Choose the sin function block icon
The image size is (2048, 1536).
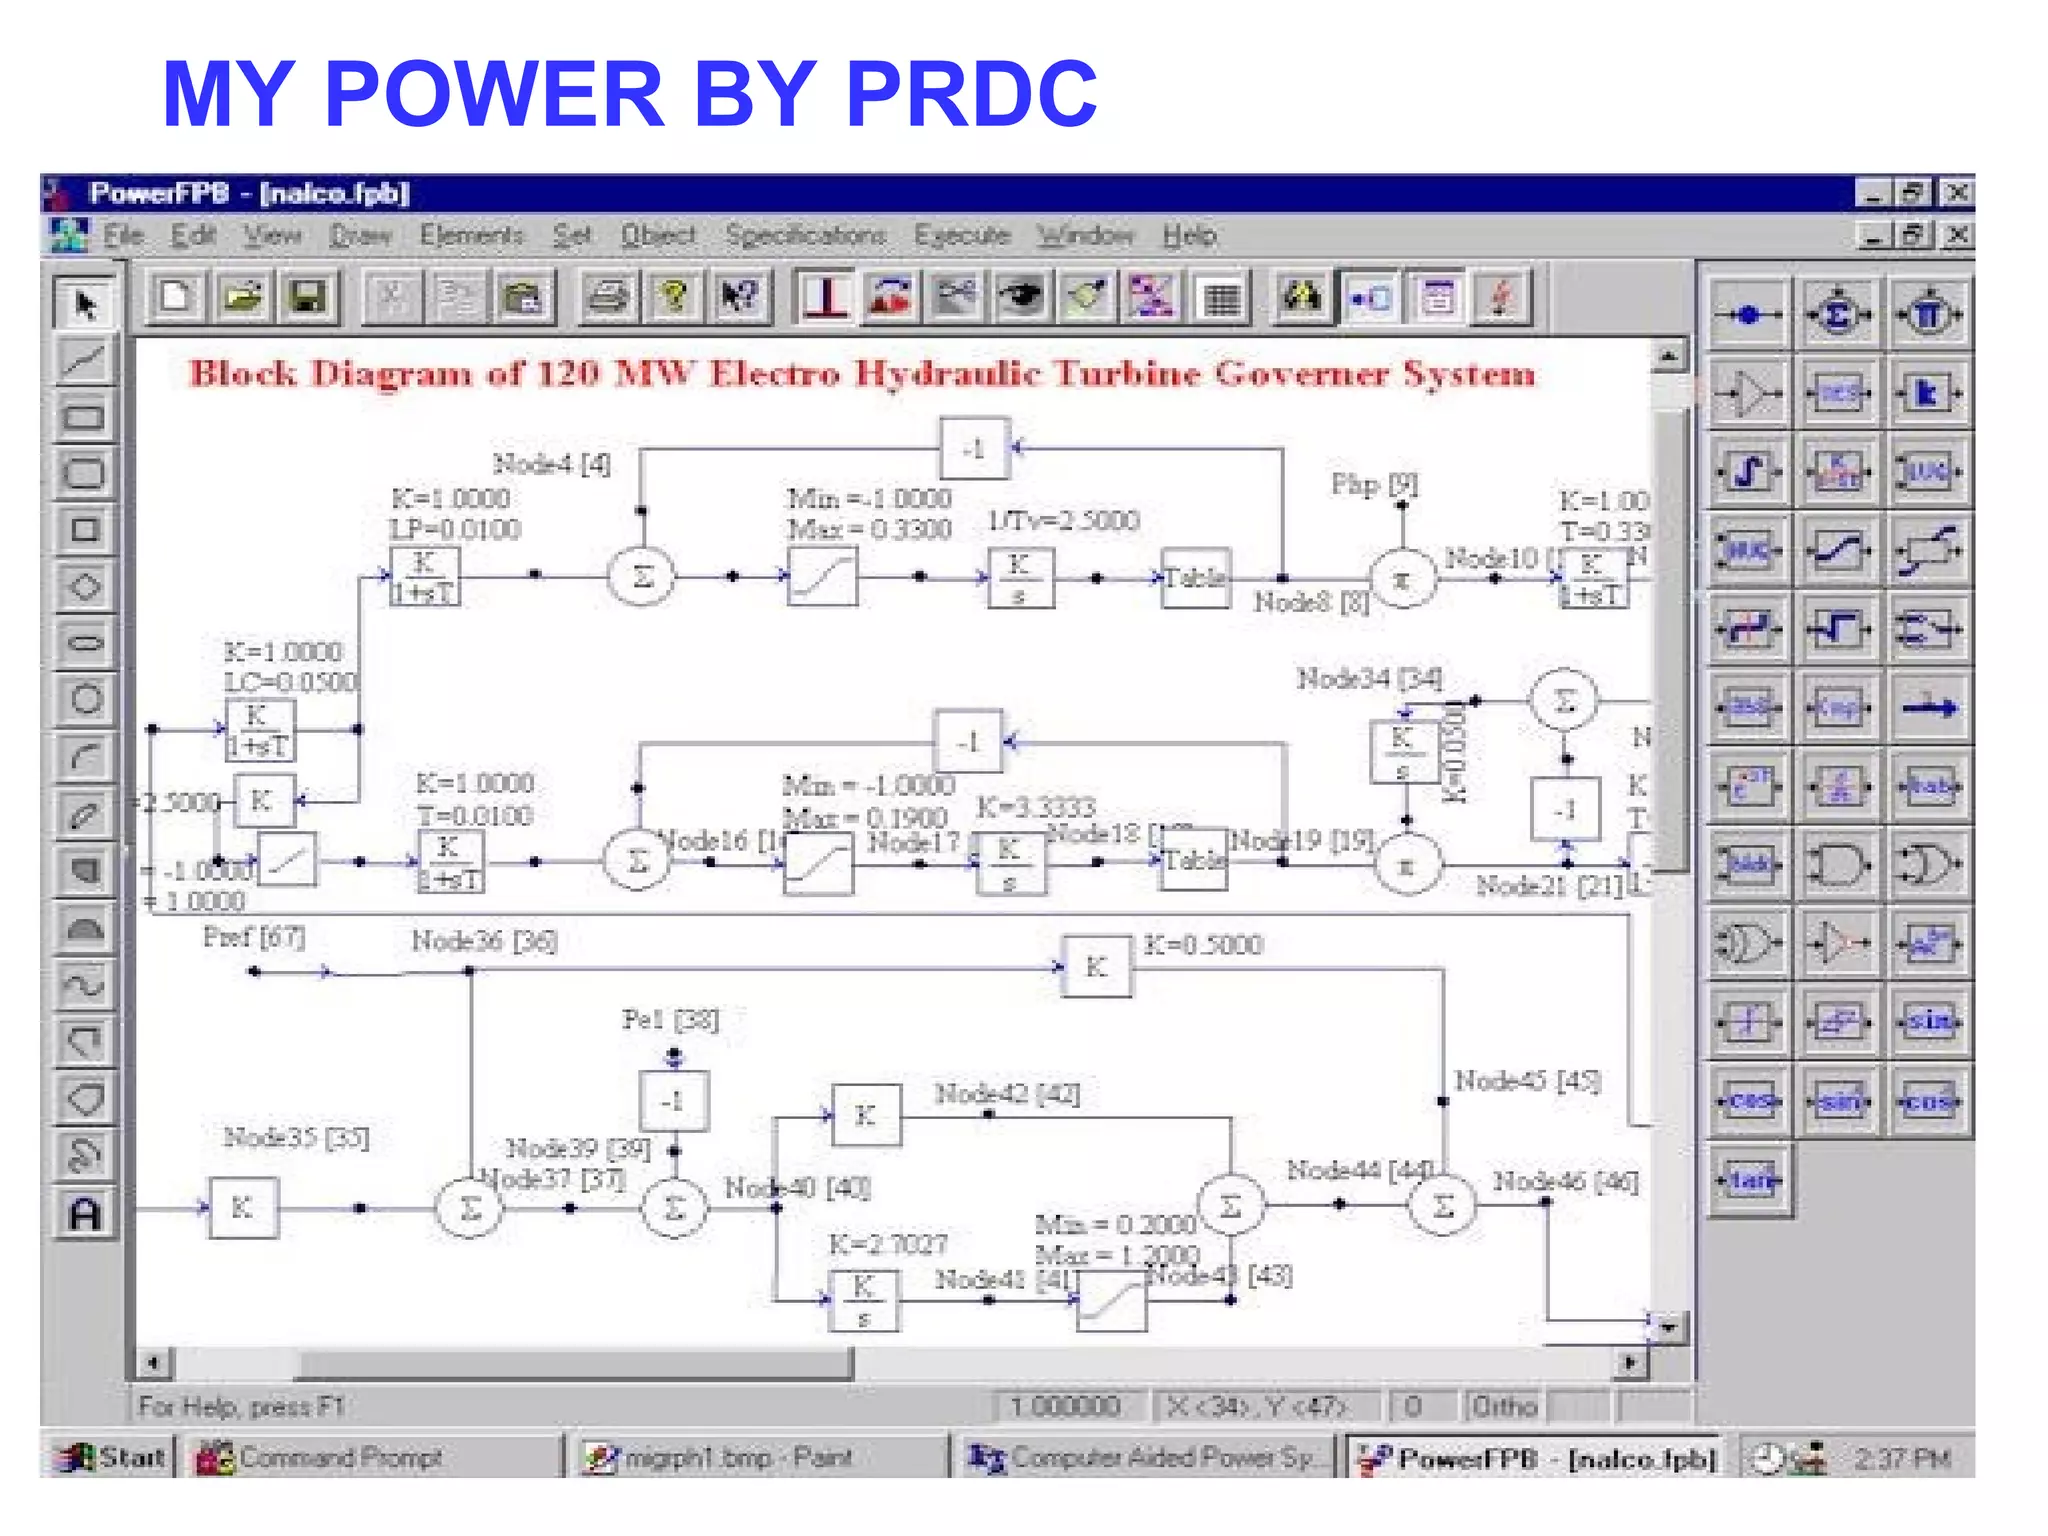click(1929, 1022)
